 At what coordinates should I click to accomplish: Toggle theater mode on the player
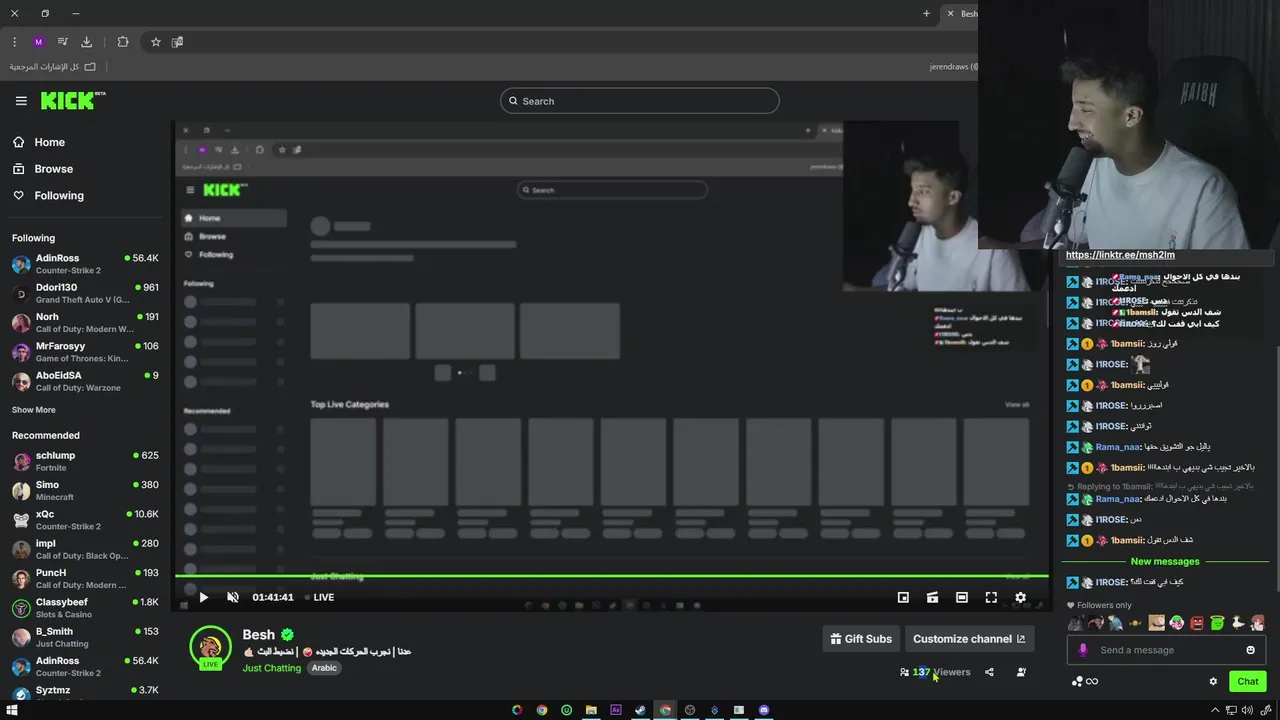click(961, 597)
